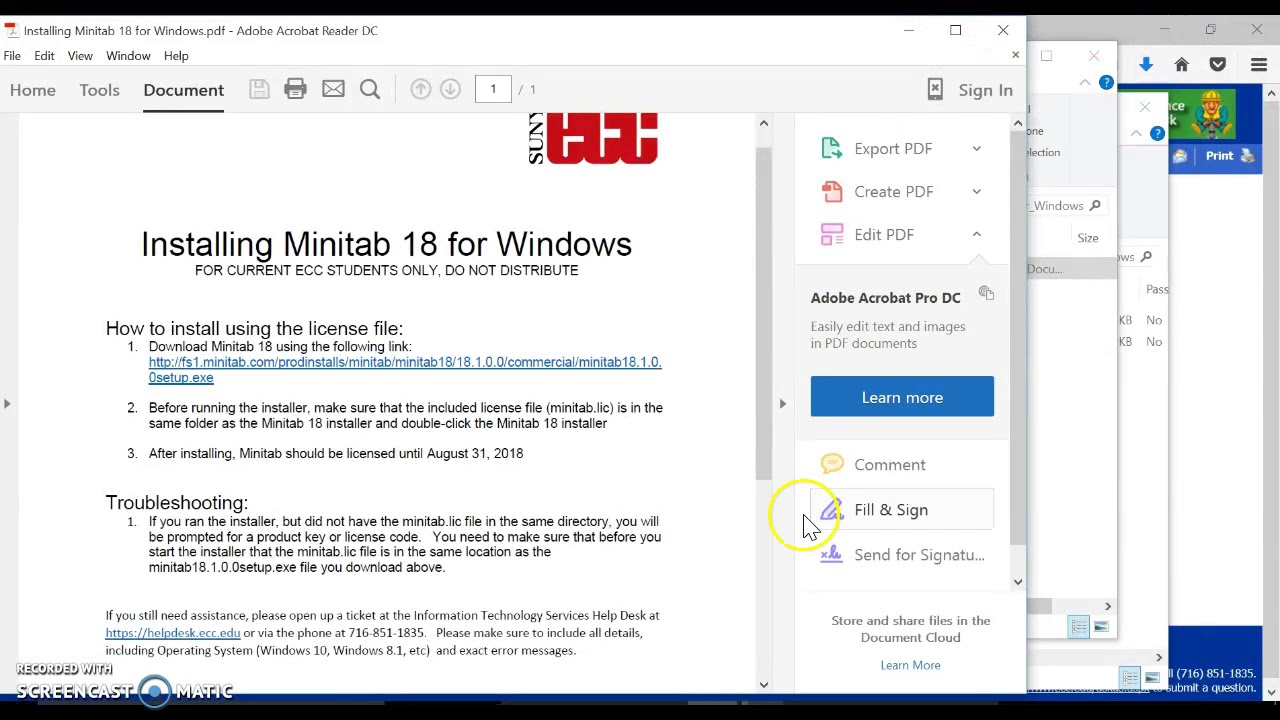
Task: Click the Home icon in browser toolbar
Action: coord(1182,64)
